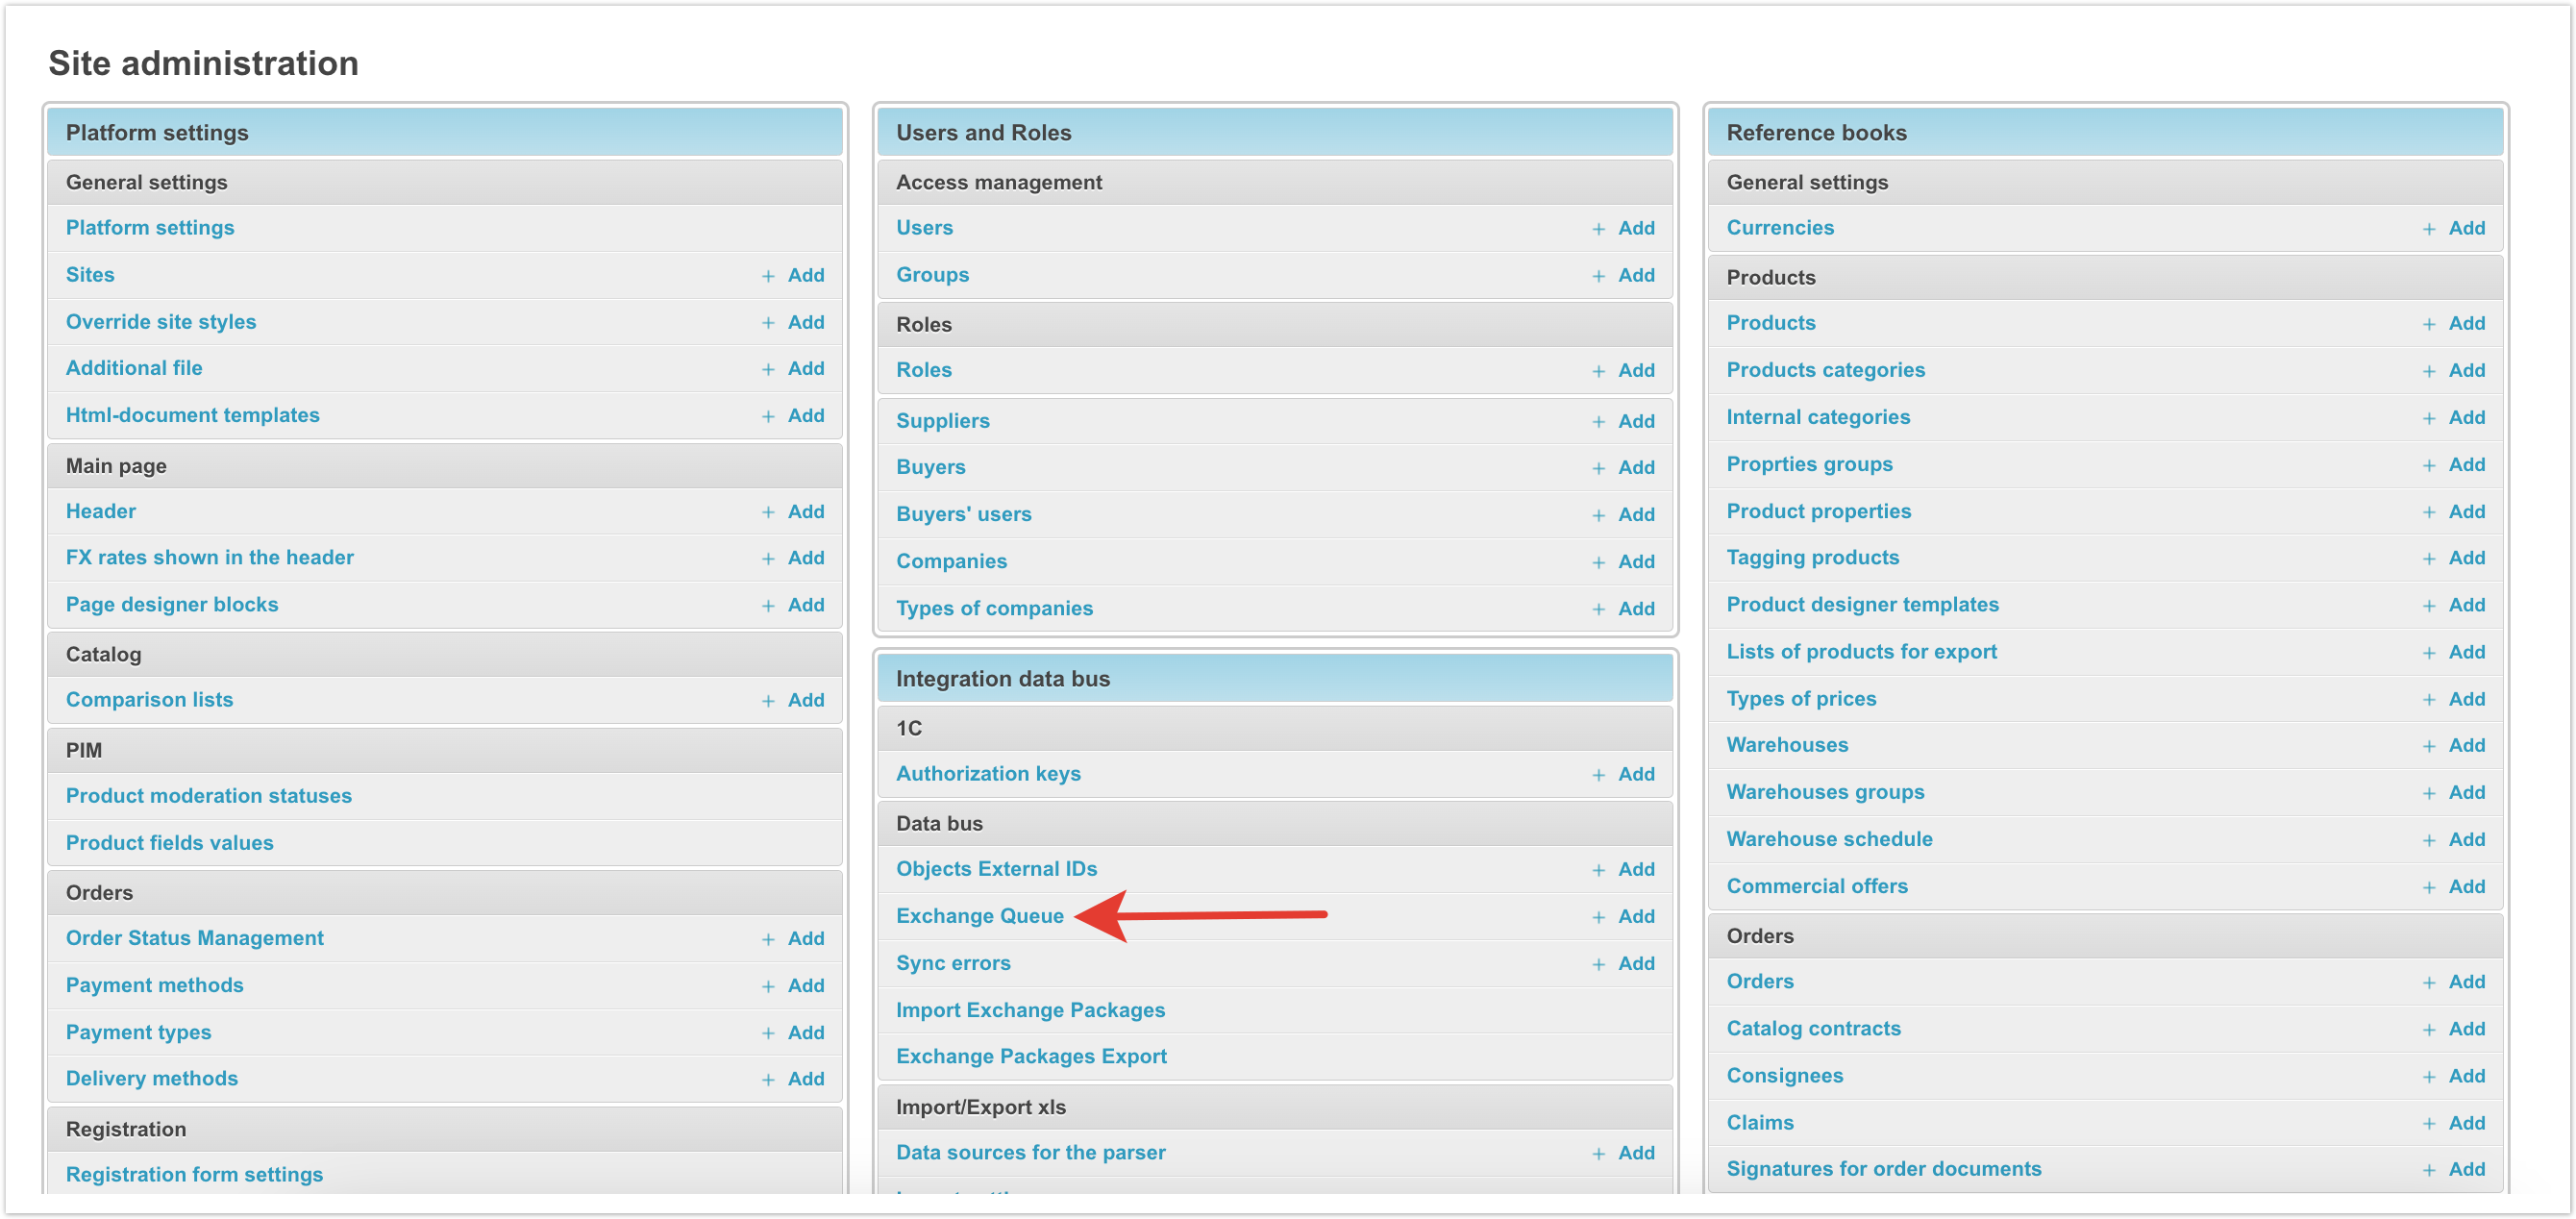Open Products categories reference book

[x=1825, y=370]
